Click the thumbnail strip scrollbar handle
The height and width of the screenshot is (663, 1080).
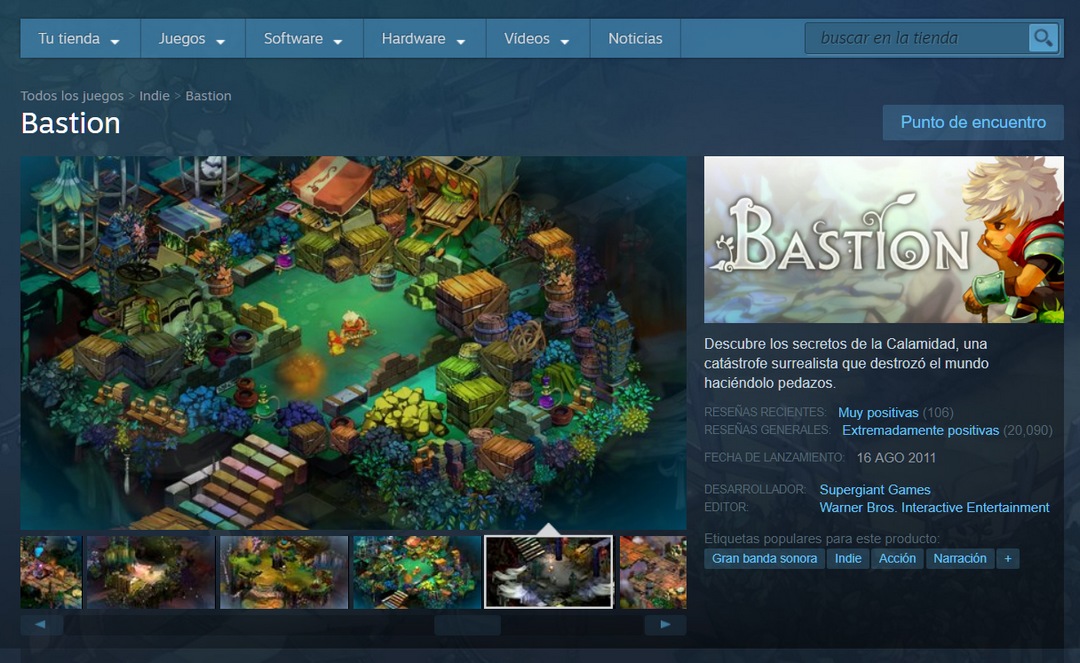[x=467, y=624]
